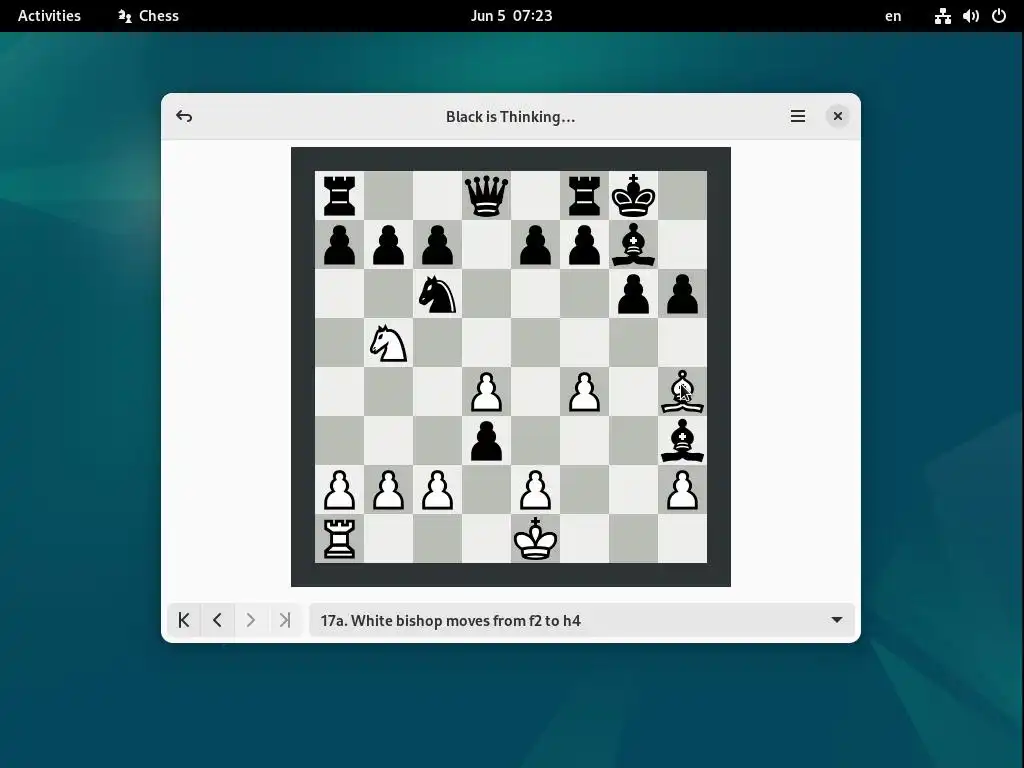Viewport: 1024px width, 768px height.
Task: Click the power icon in top bar
Action: tap(999, 16)
